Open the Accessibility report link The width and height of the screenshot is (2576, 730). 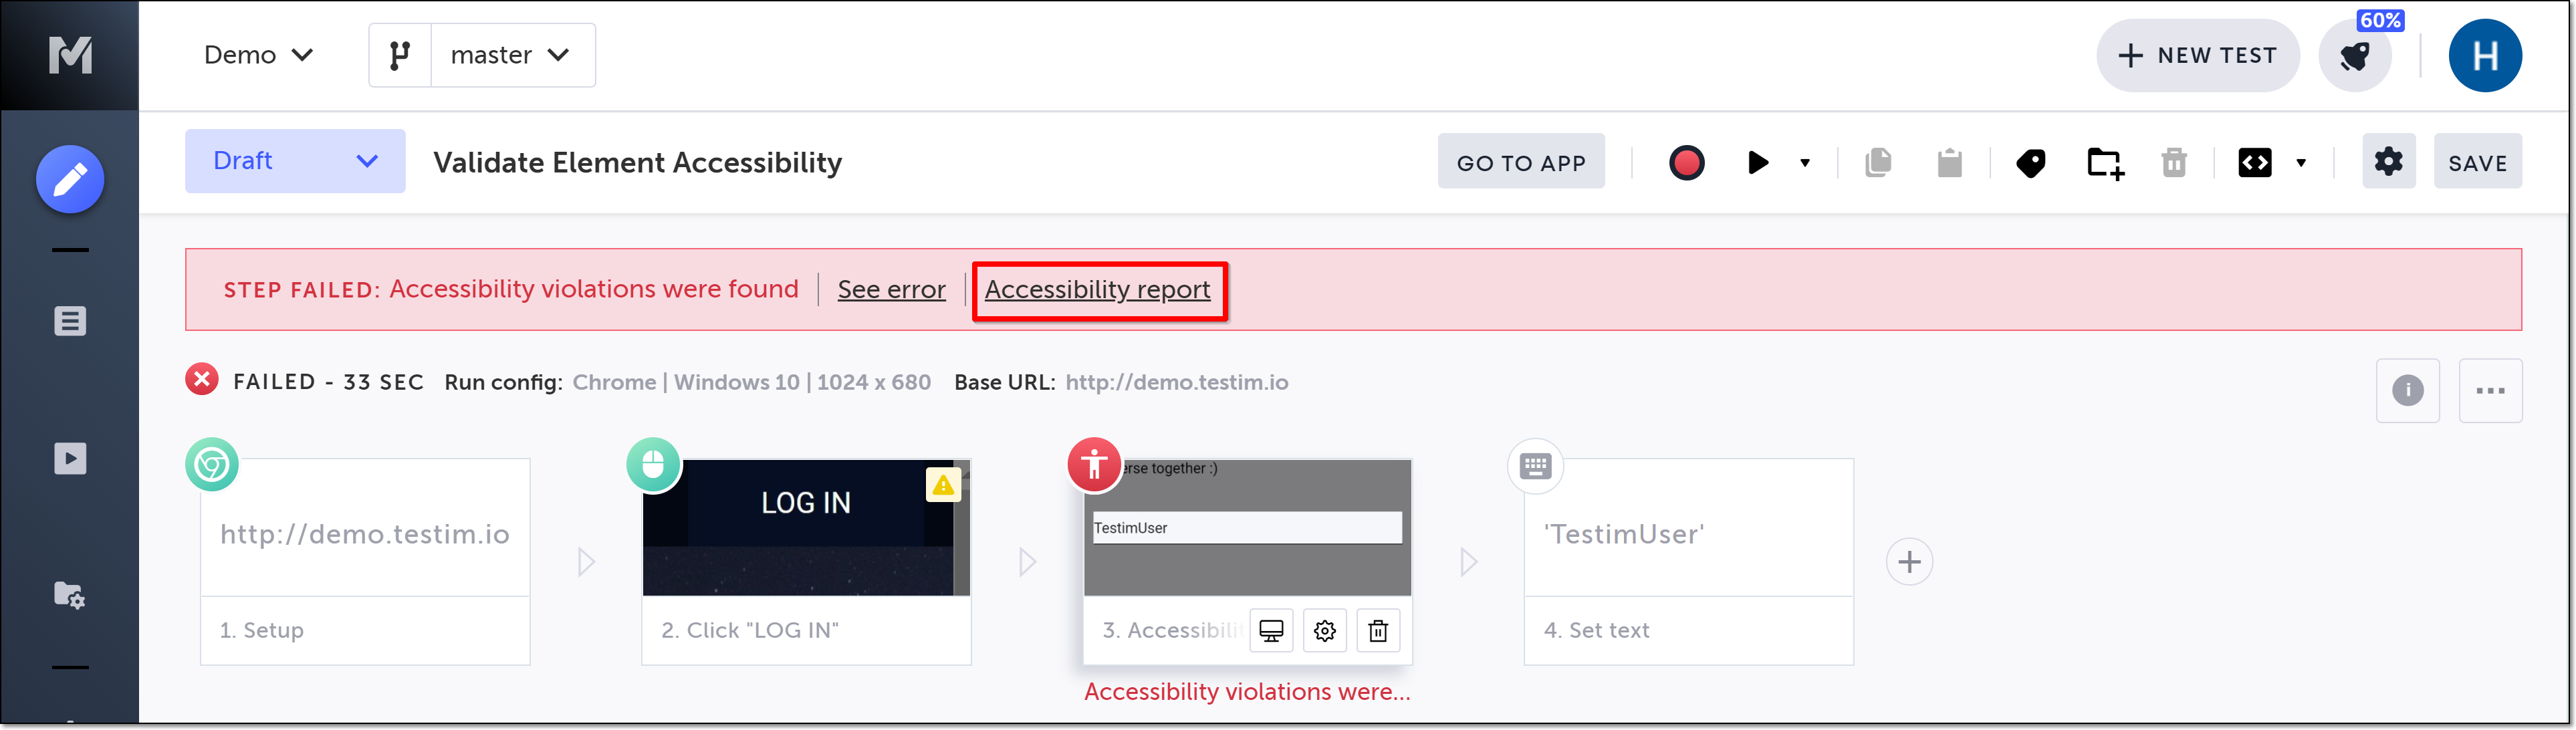[1097, 290]
